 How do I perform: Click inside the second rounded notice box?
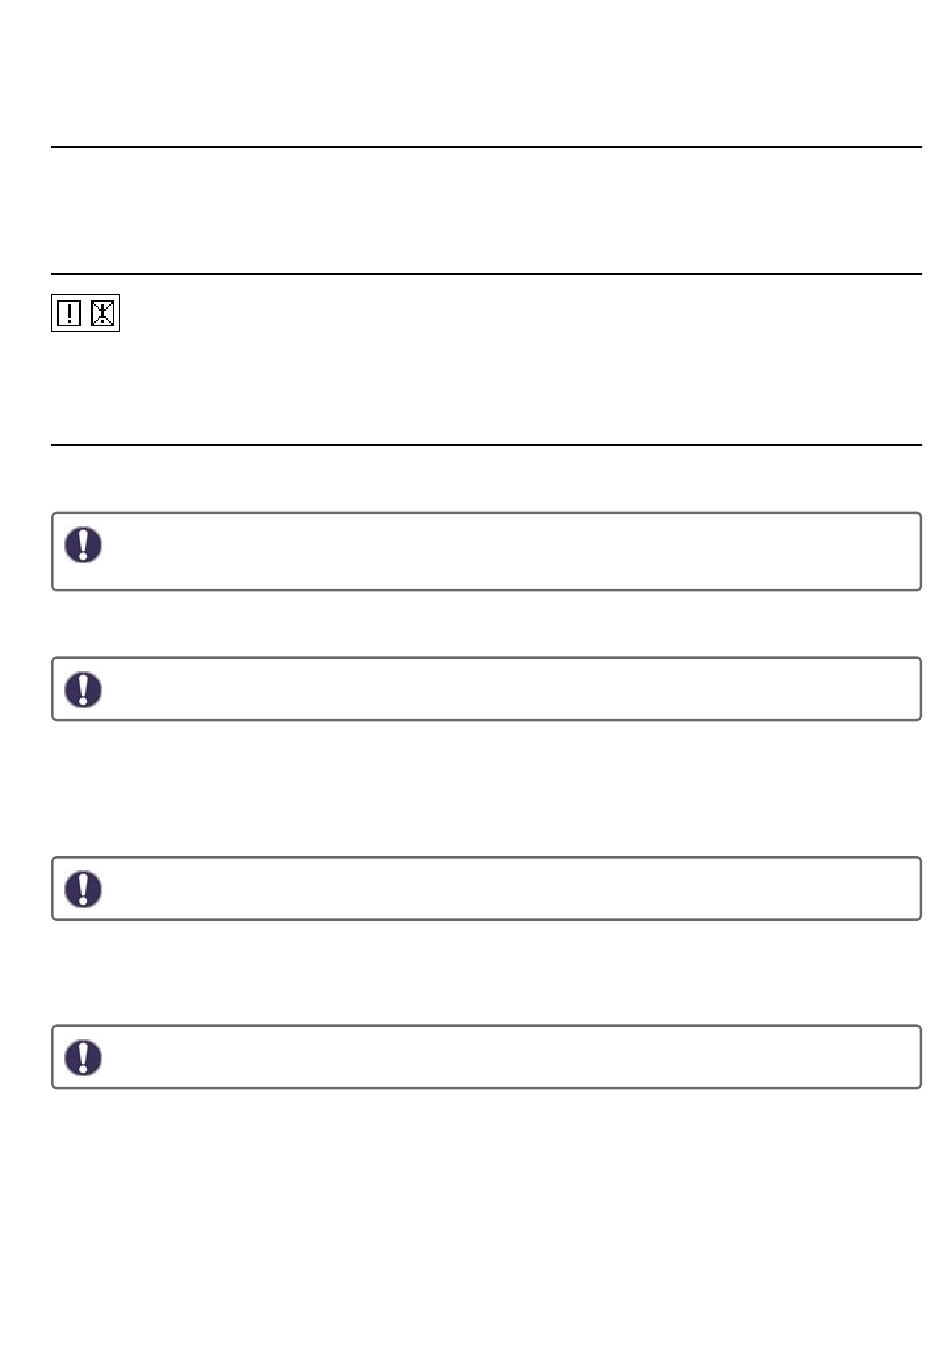pos(486,689)
